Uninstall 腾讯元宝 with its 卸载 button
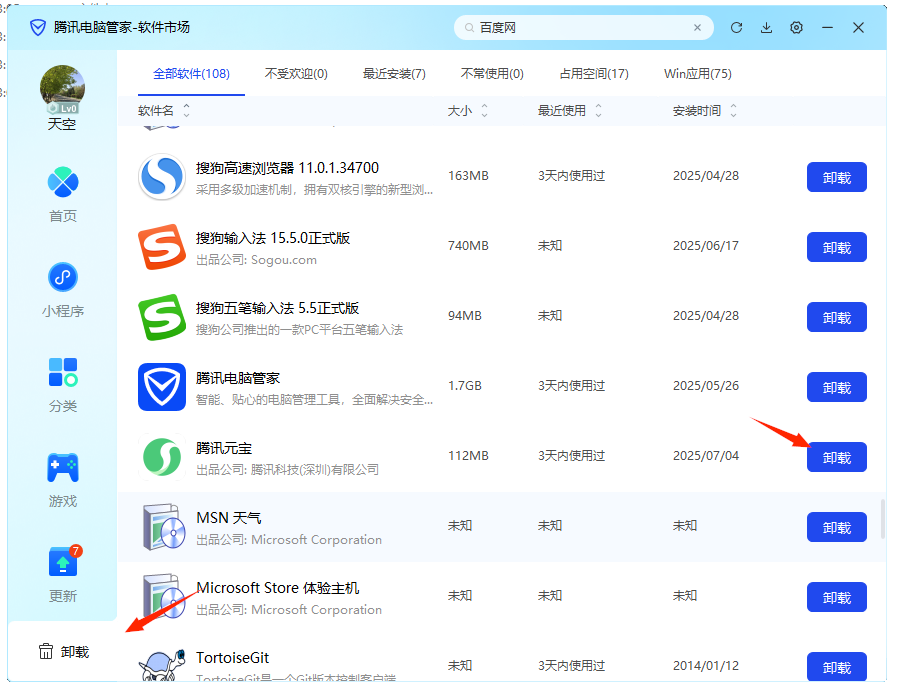 pyautogui.click(x=836, y=457)
